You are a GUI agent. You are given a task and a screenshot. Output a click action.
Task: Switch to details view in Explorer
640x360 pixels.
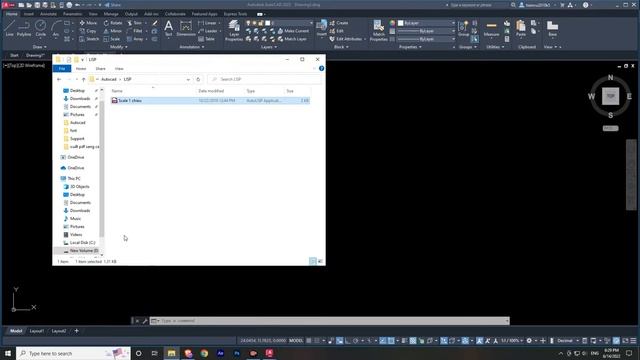tap(313, 261)
